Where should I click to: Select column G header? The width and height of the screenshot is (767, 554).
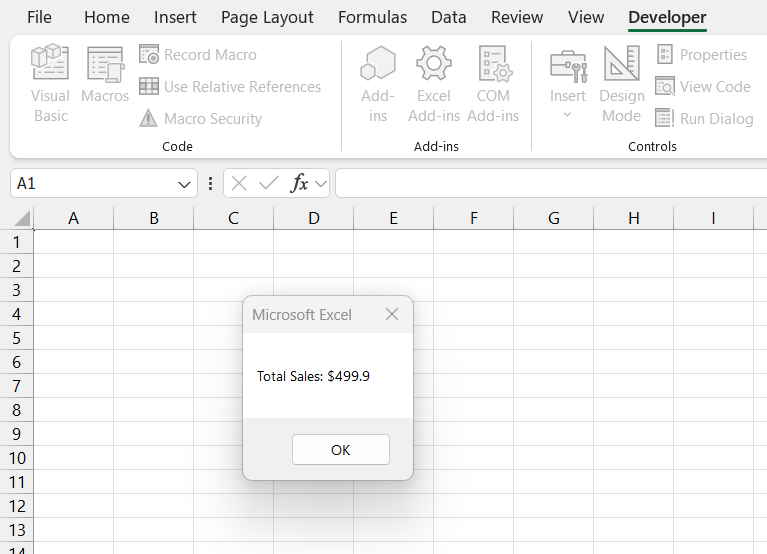pyautogui.click(x=554, y=218)
